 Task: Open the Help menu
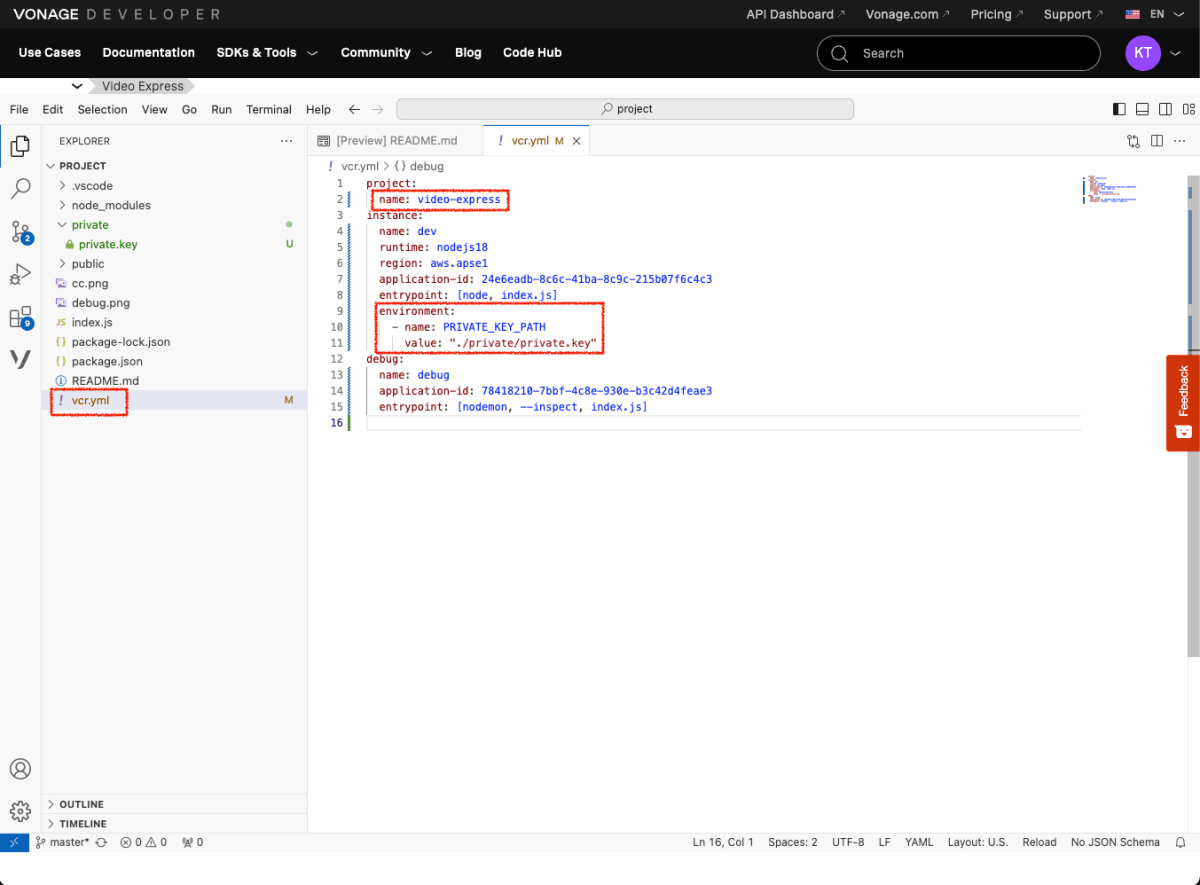click(318, 109)
